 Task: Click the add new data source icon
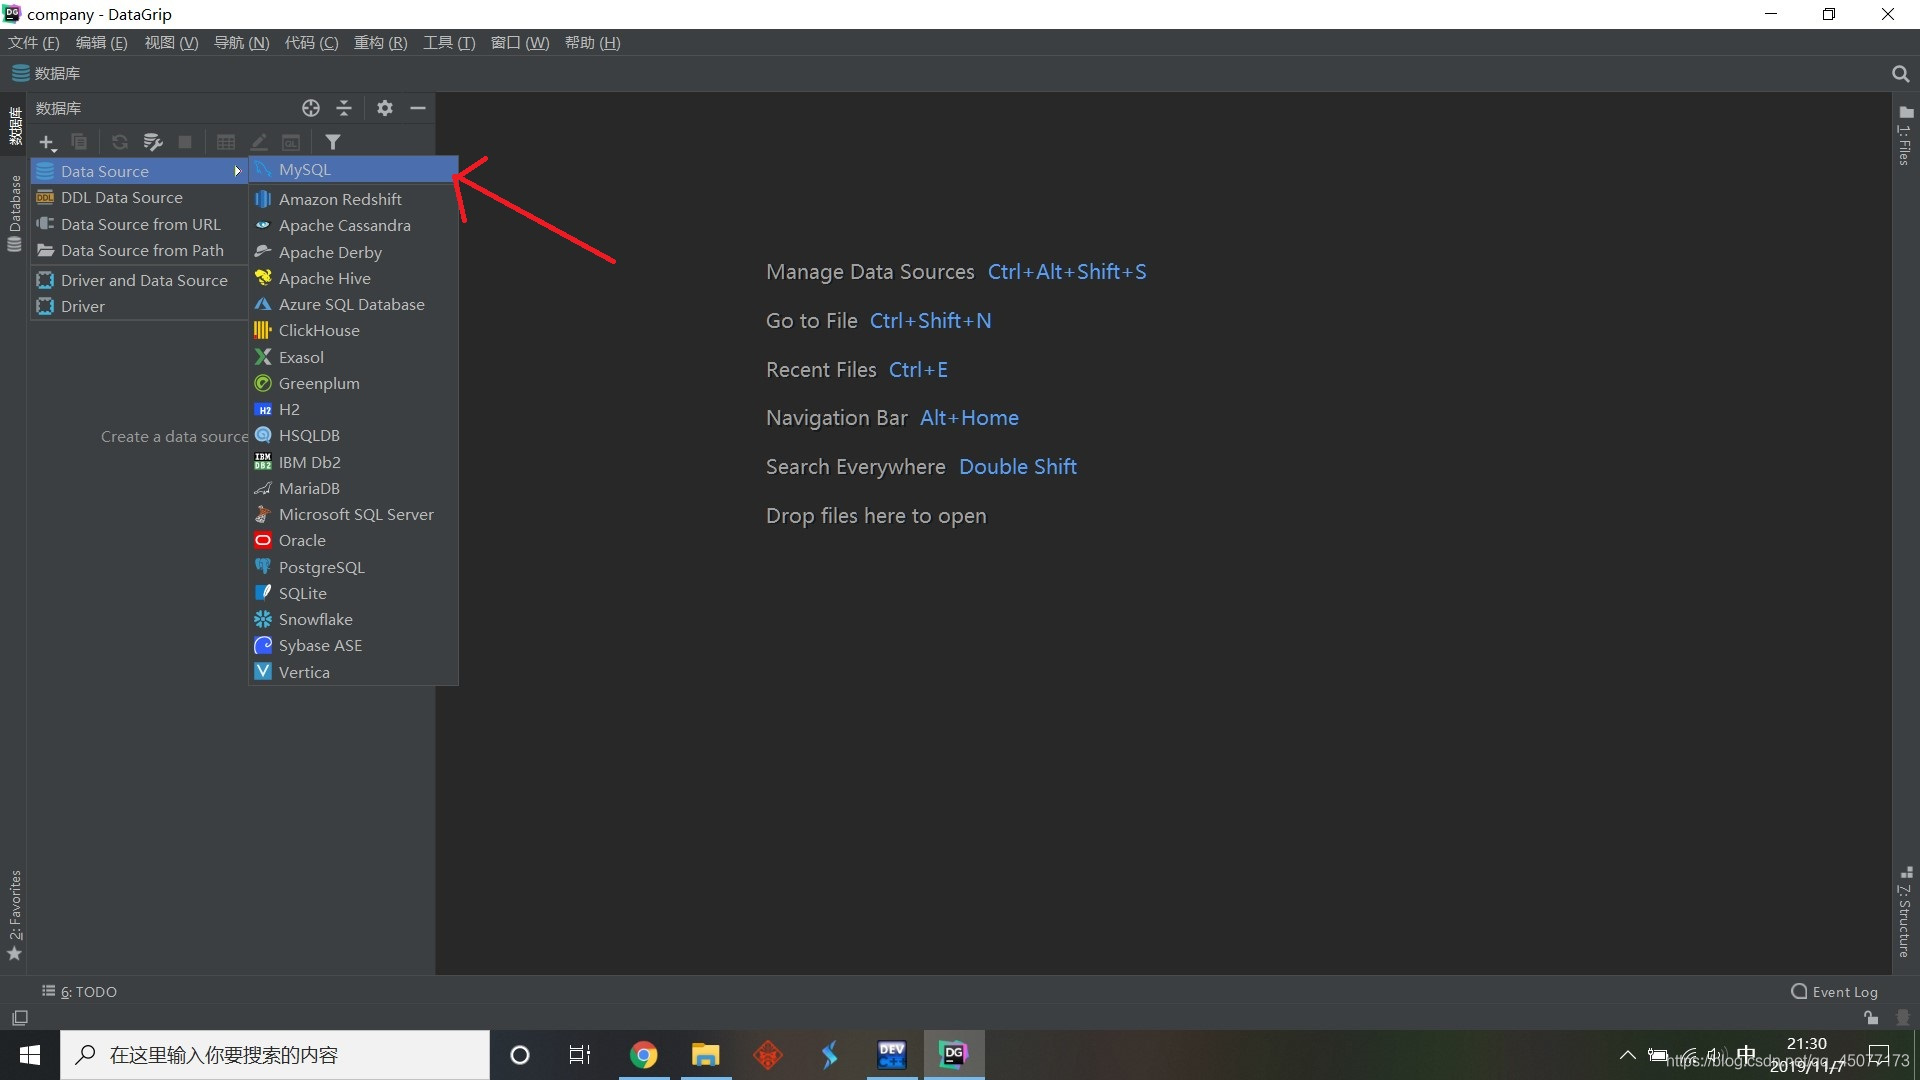(x=46, y=141)
